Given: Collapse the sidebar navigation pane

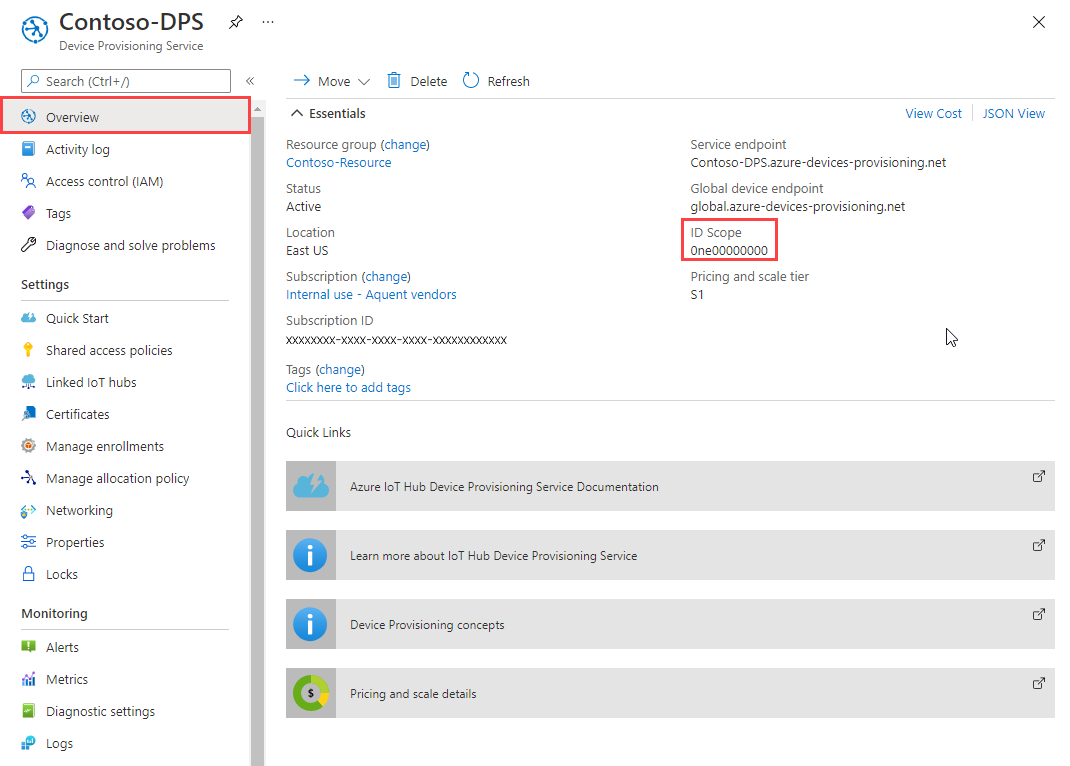Looking at the screenshot, I should (x=250, y=81).
